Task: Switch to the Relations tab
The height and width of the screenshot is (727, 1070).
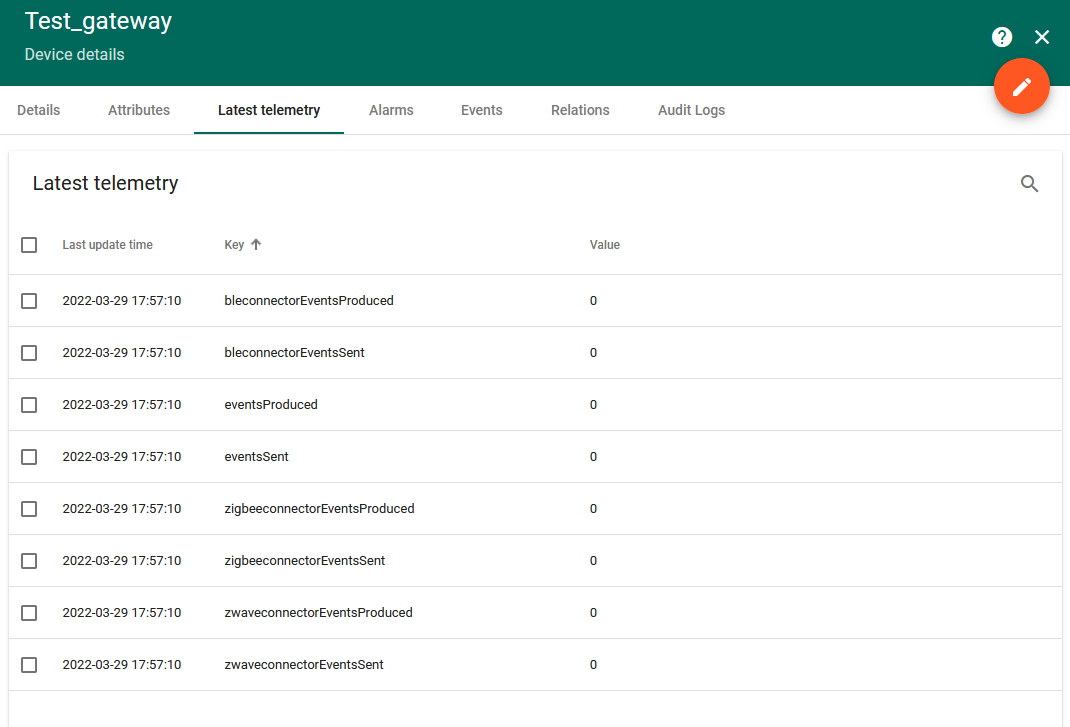Action: (580, 110)
